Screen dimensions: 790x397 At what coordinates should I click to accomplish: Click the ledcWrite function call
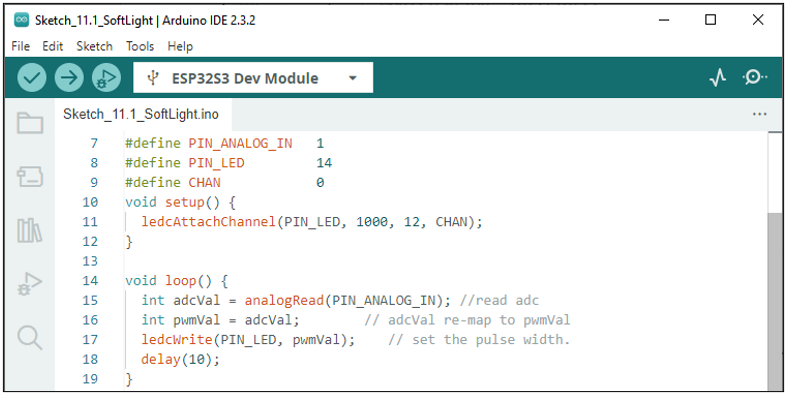tap(177, 340)
